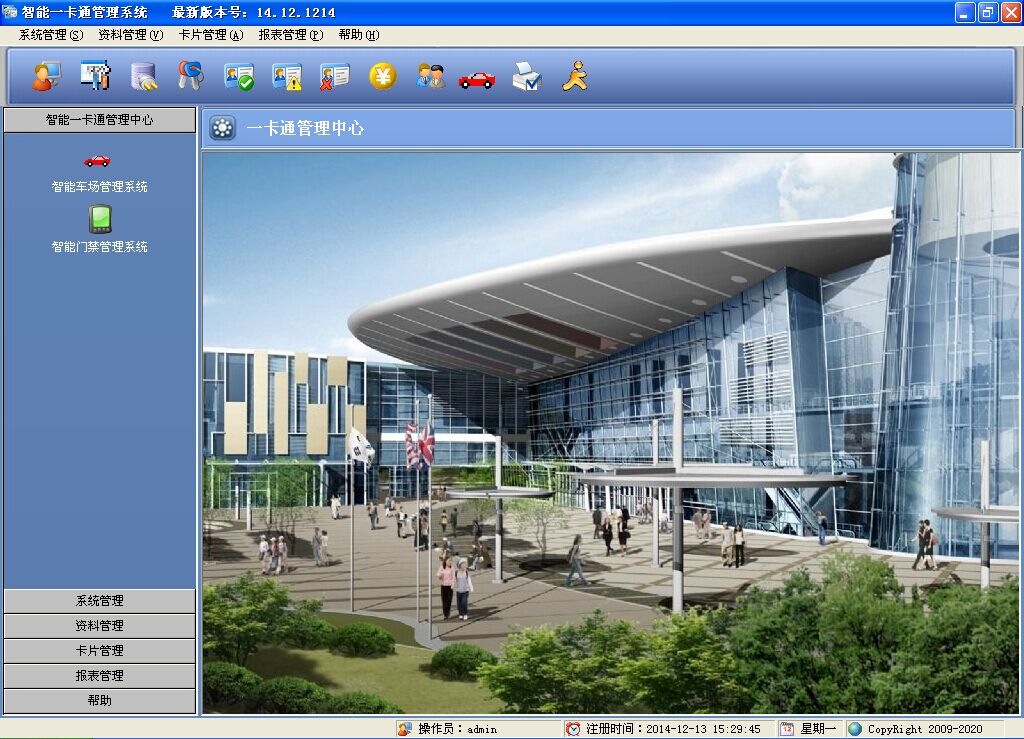Click the card-with-warning loss report icon
Viewport: 1024px width, 739px height.
(286, 75)
